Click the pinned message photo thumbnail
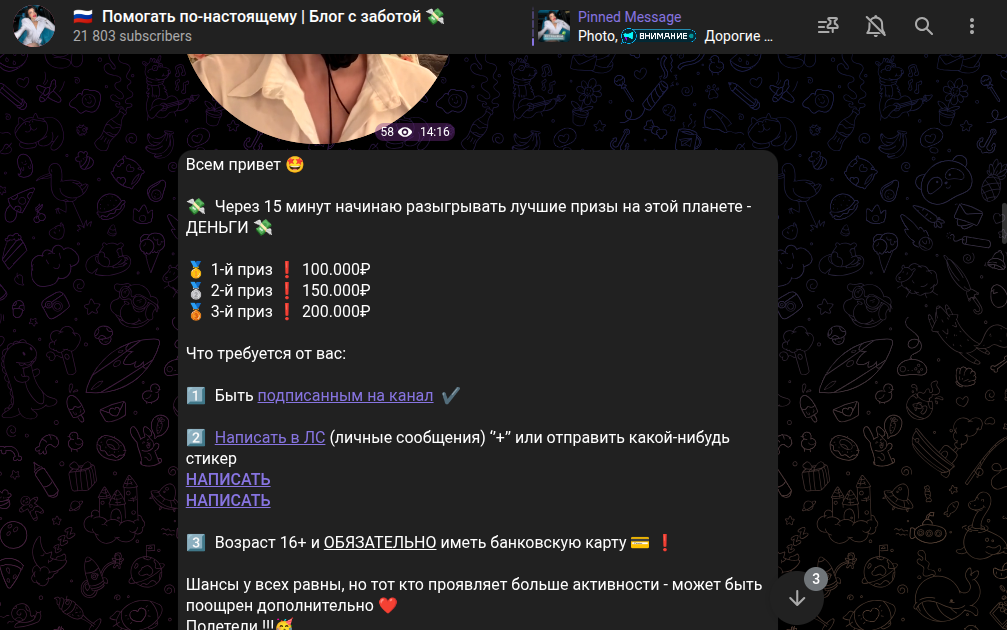This screenshot has width=1007, height=630. 554,26
